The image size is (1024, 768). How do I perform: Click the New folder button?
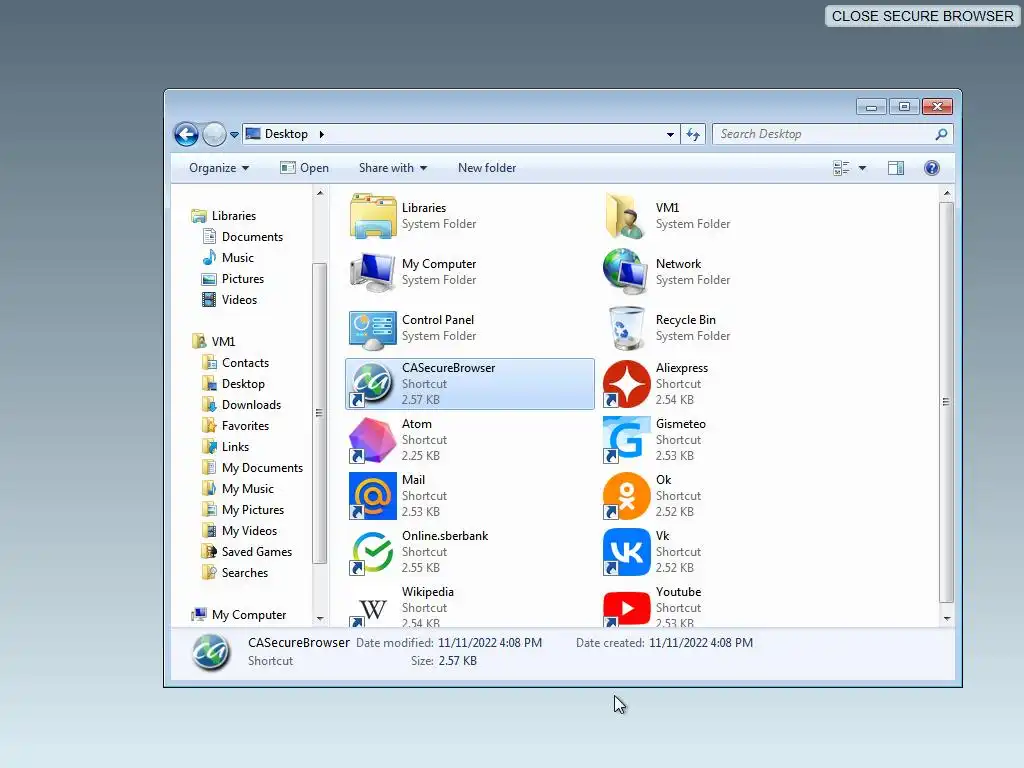487,168
